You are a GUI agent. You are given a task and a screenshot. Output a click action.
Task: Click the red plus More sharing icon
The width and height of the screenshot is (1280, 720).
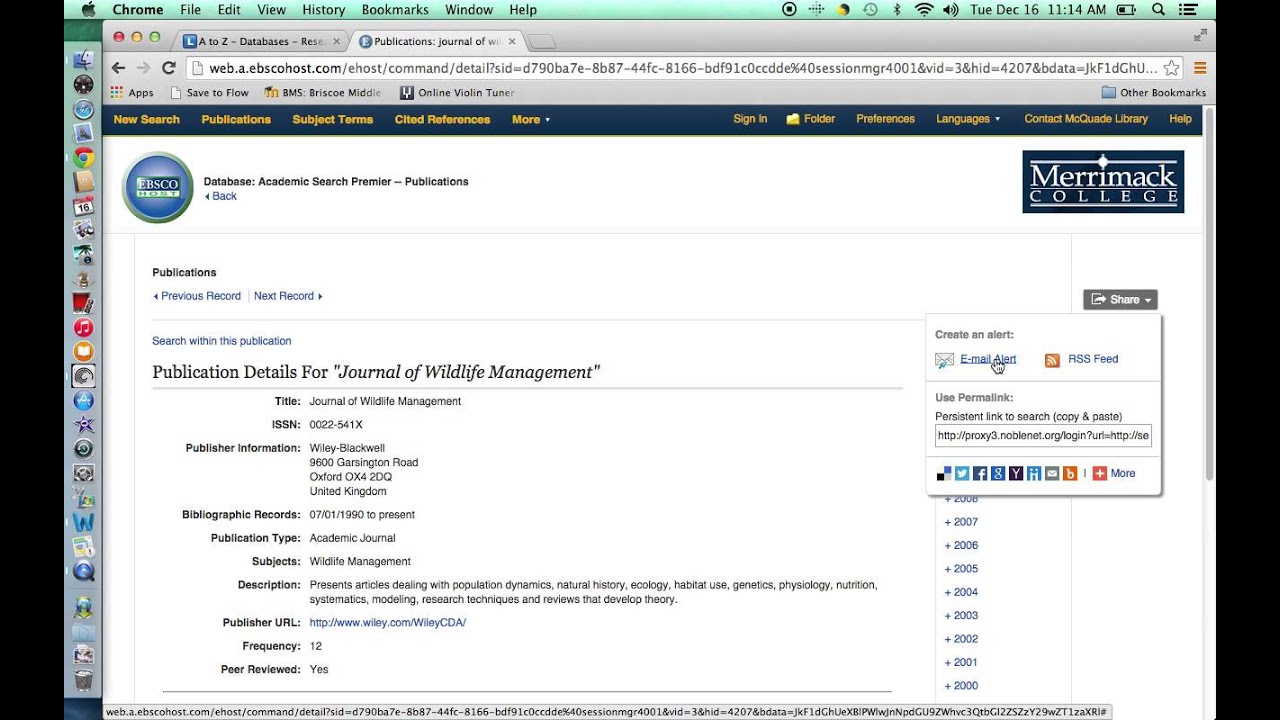coord(1099,473)
